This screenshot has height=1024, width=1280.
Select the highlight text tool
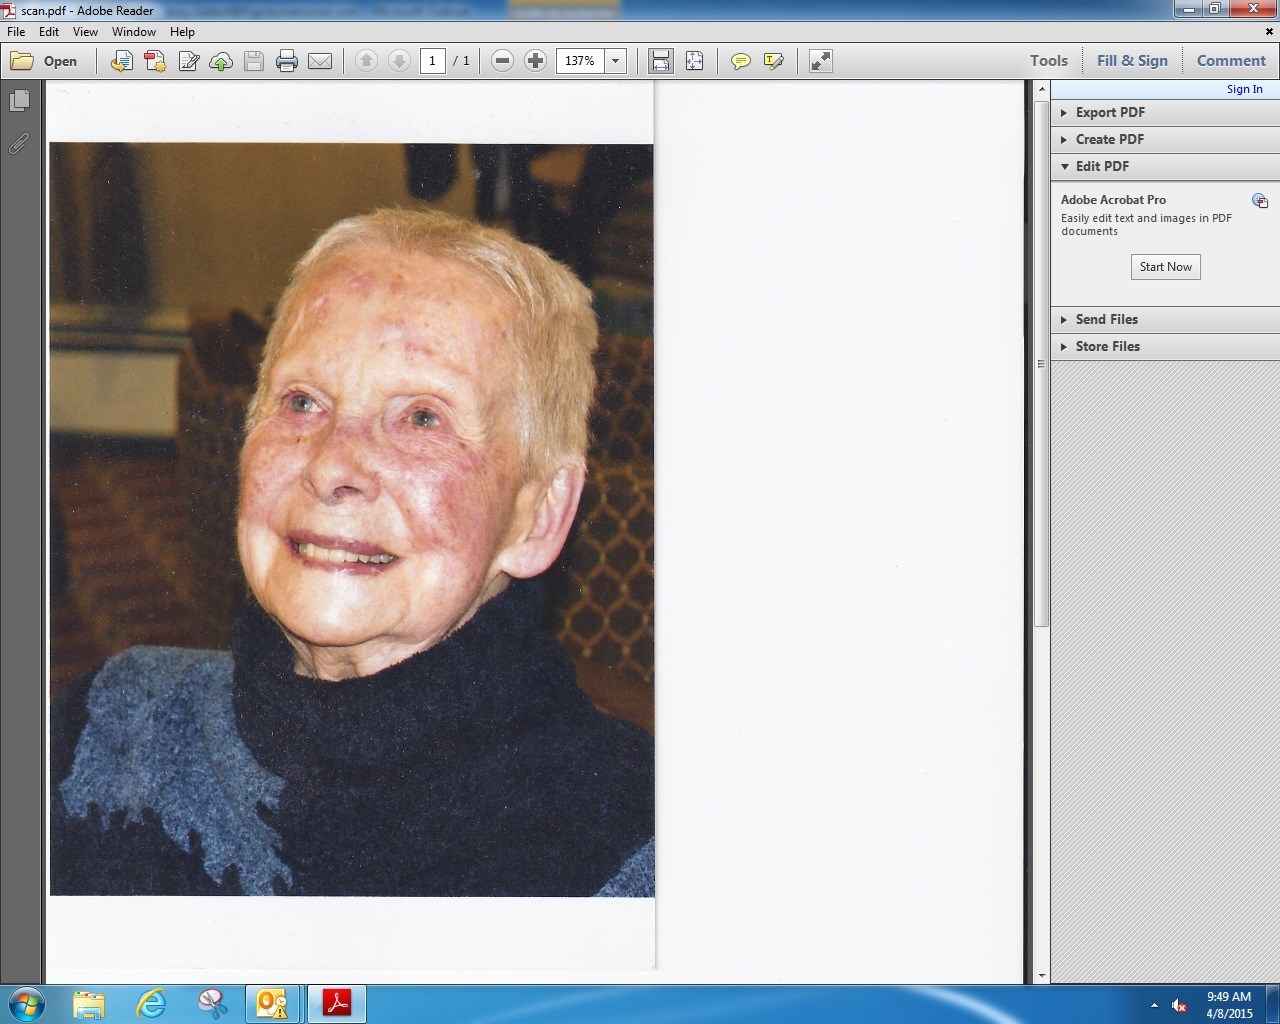pyautogui.click(x=772, y=61)
